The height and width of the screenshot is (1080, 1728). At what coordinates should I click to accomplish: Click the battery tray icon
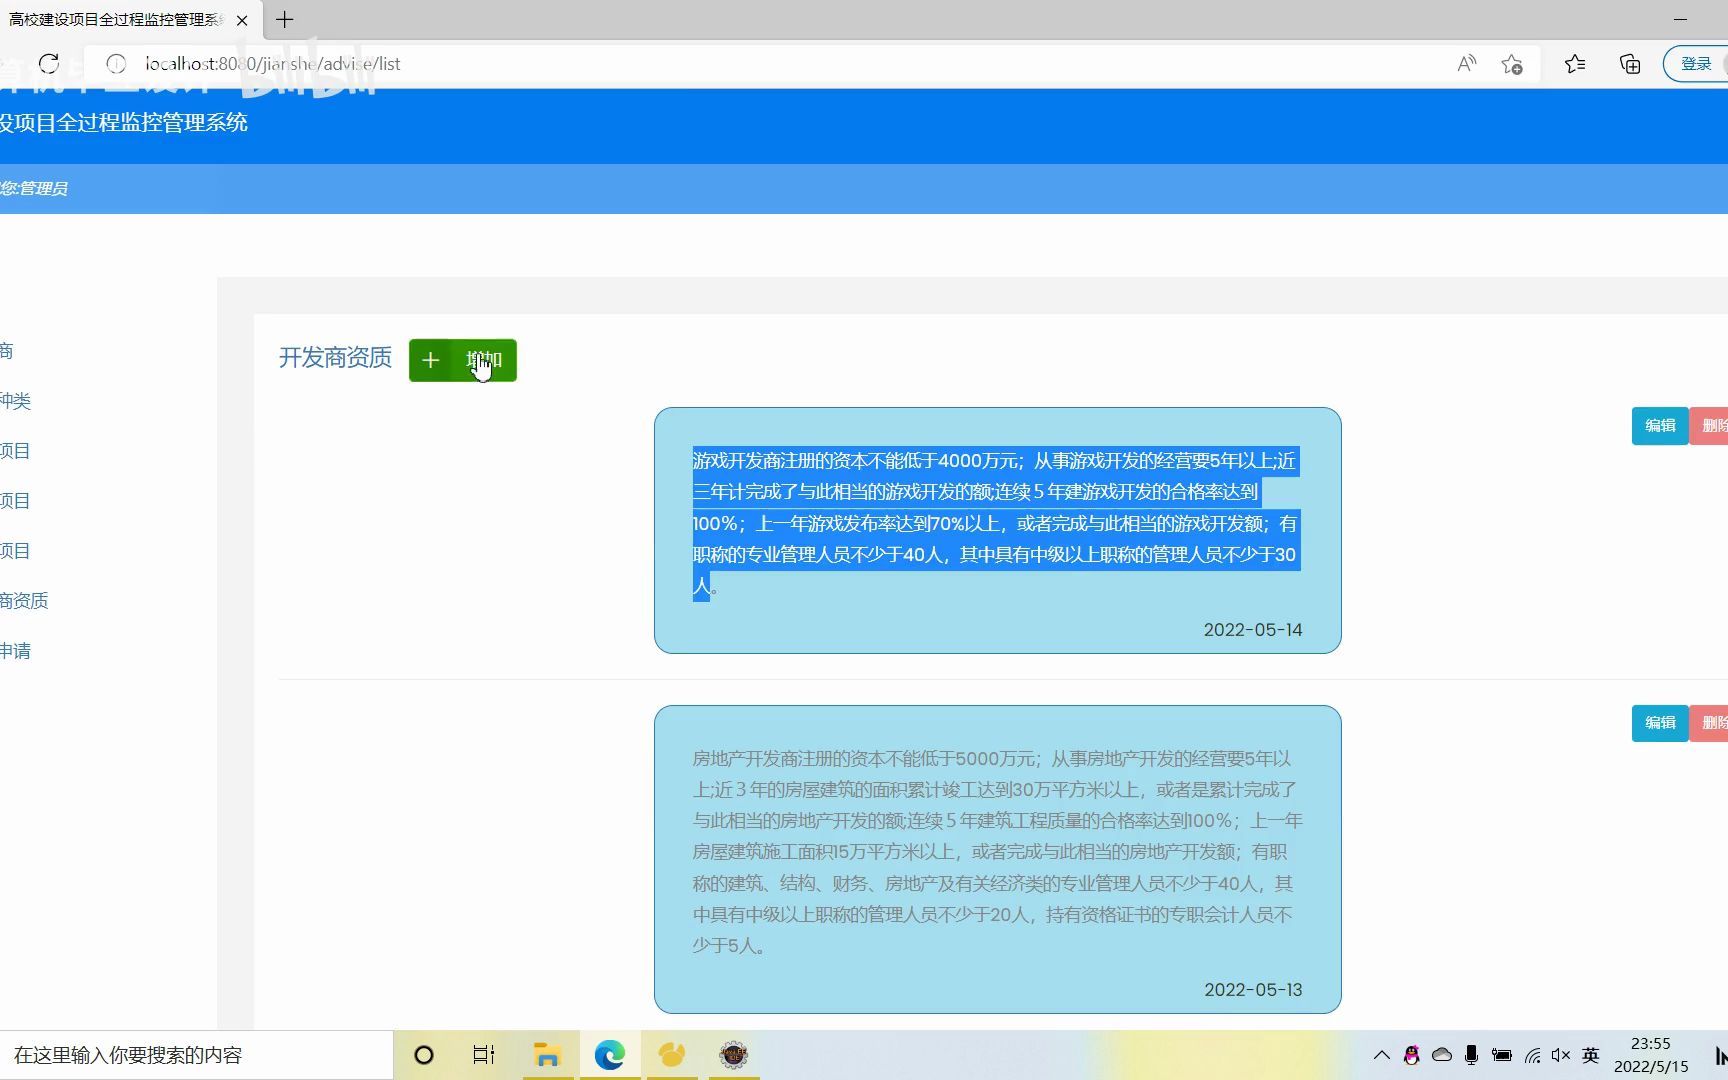click(x=1502, y=1055)
